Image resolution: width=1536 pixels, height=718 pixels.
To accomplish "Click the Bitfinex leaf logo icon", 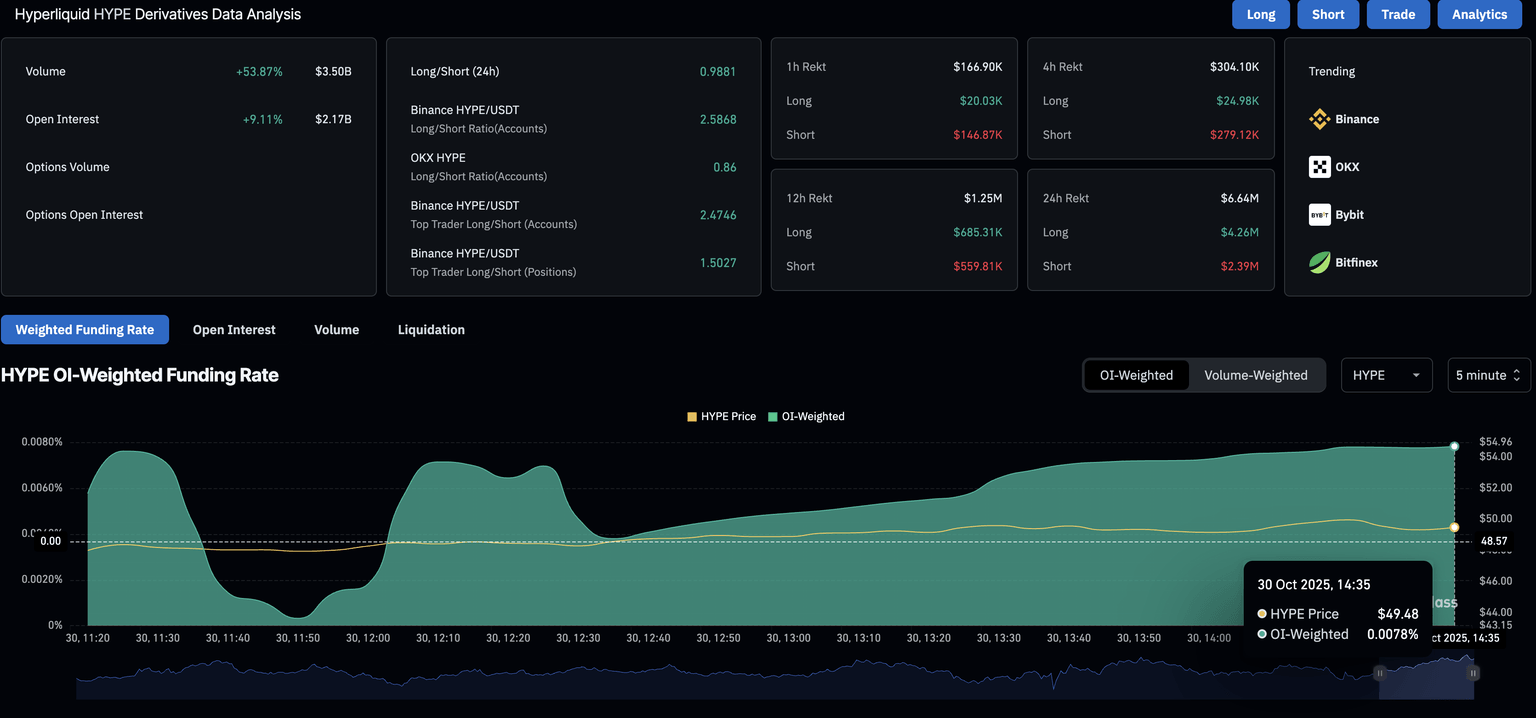I will (1319, 263).
